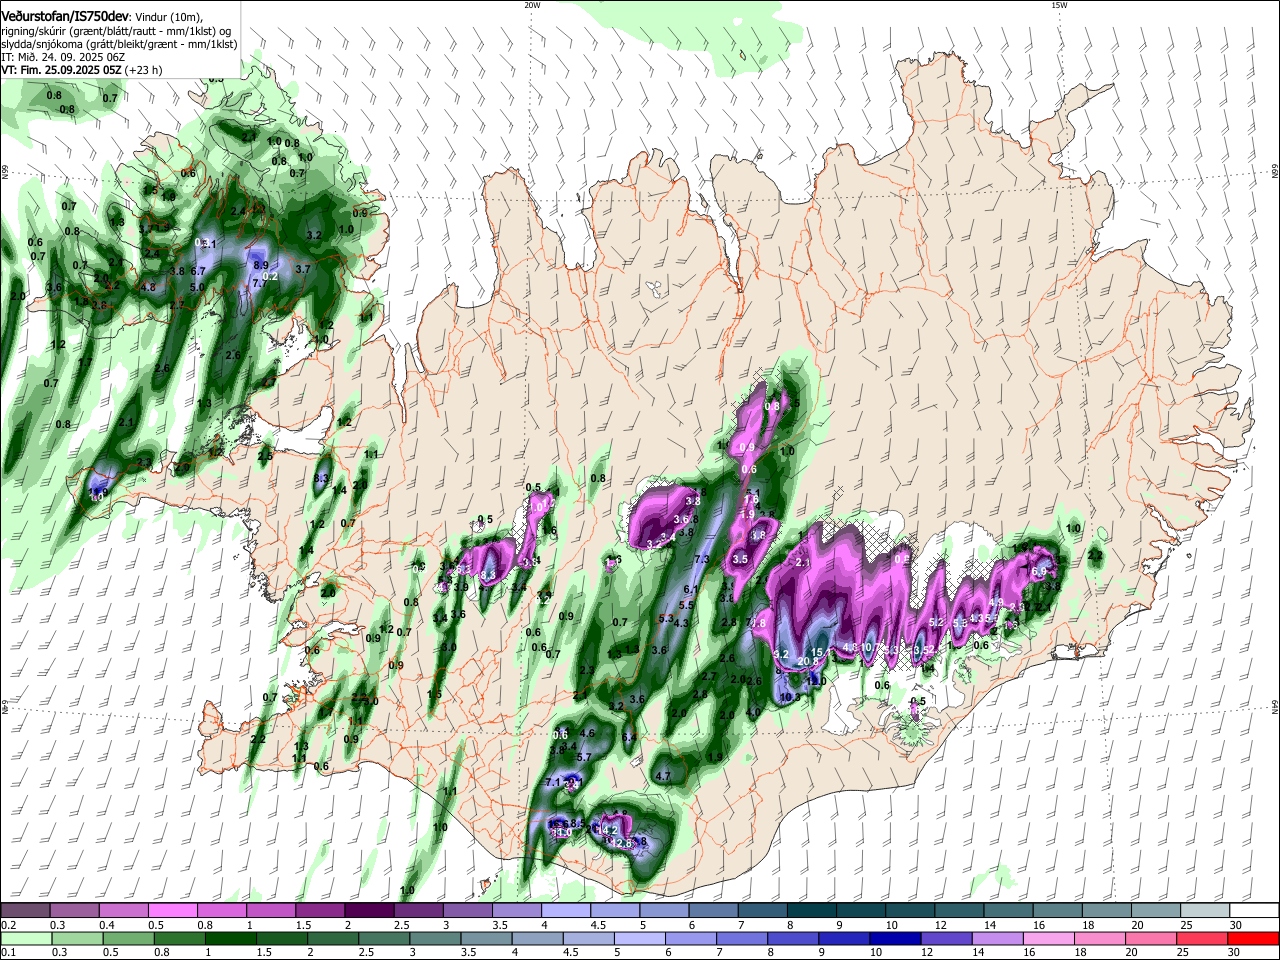Click the 7.7 precipitation value on the map
The height and width of the screenshot is (960, 1280).
tap(258, 284)
